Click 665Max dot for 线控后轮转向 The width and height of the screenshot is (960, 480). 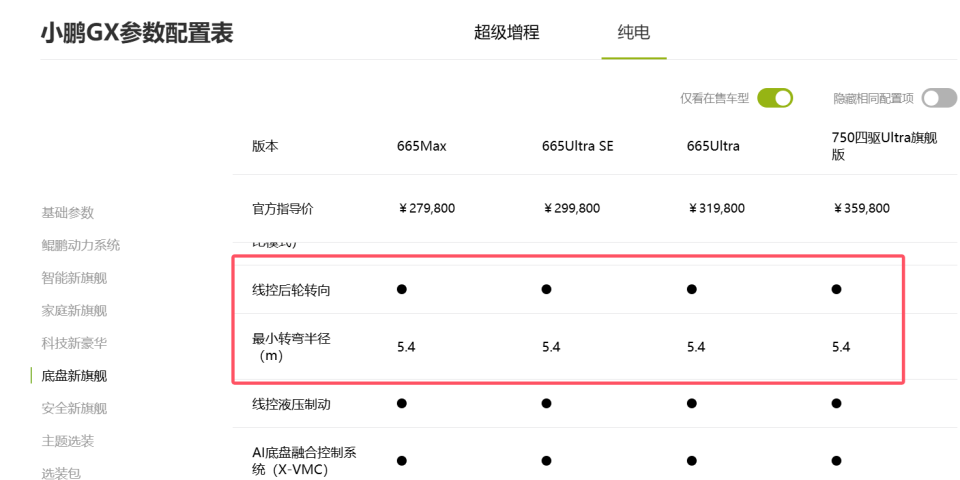click(402, 289)
